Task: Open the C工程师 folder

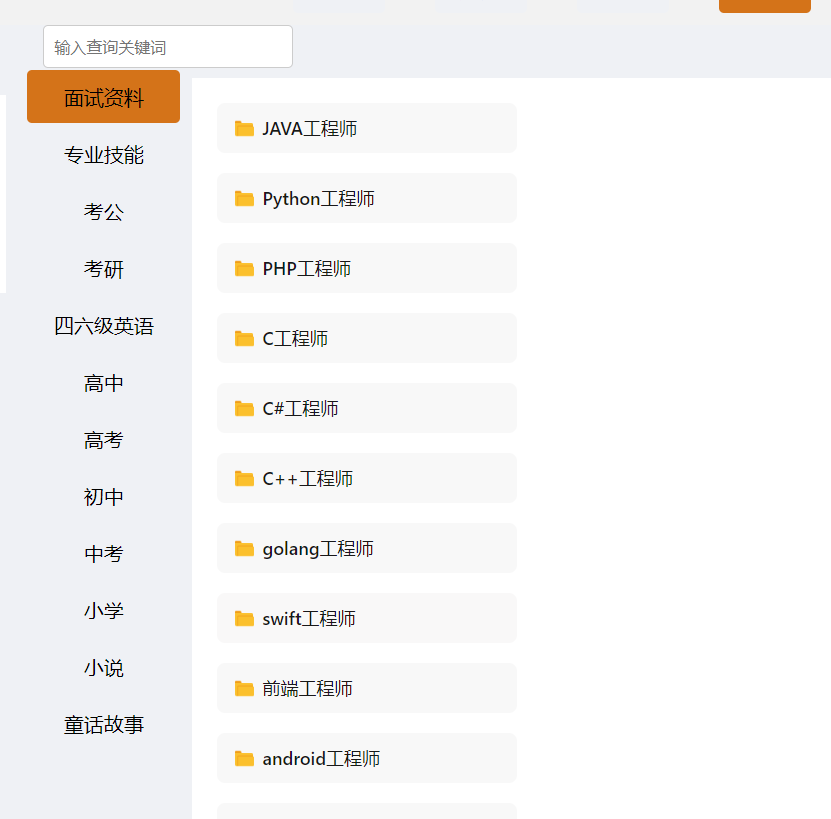Action: tap(366, 338)
